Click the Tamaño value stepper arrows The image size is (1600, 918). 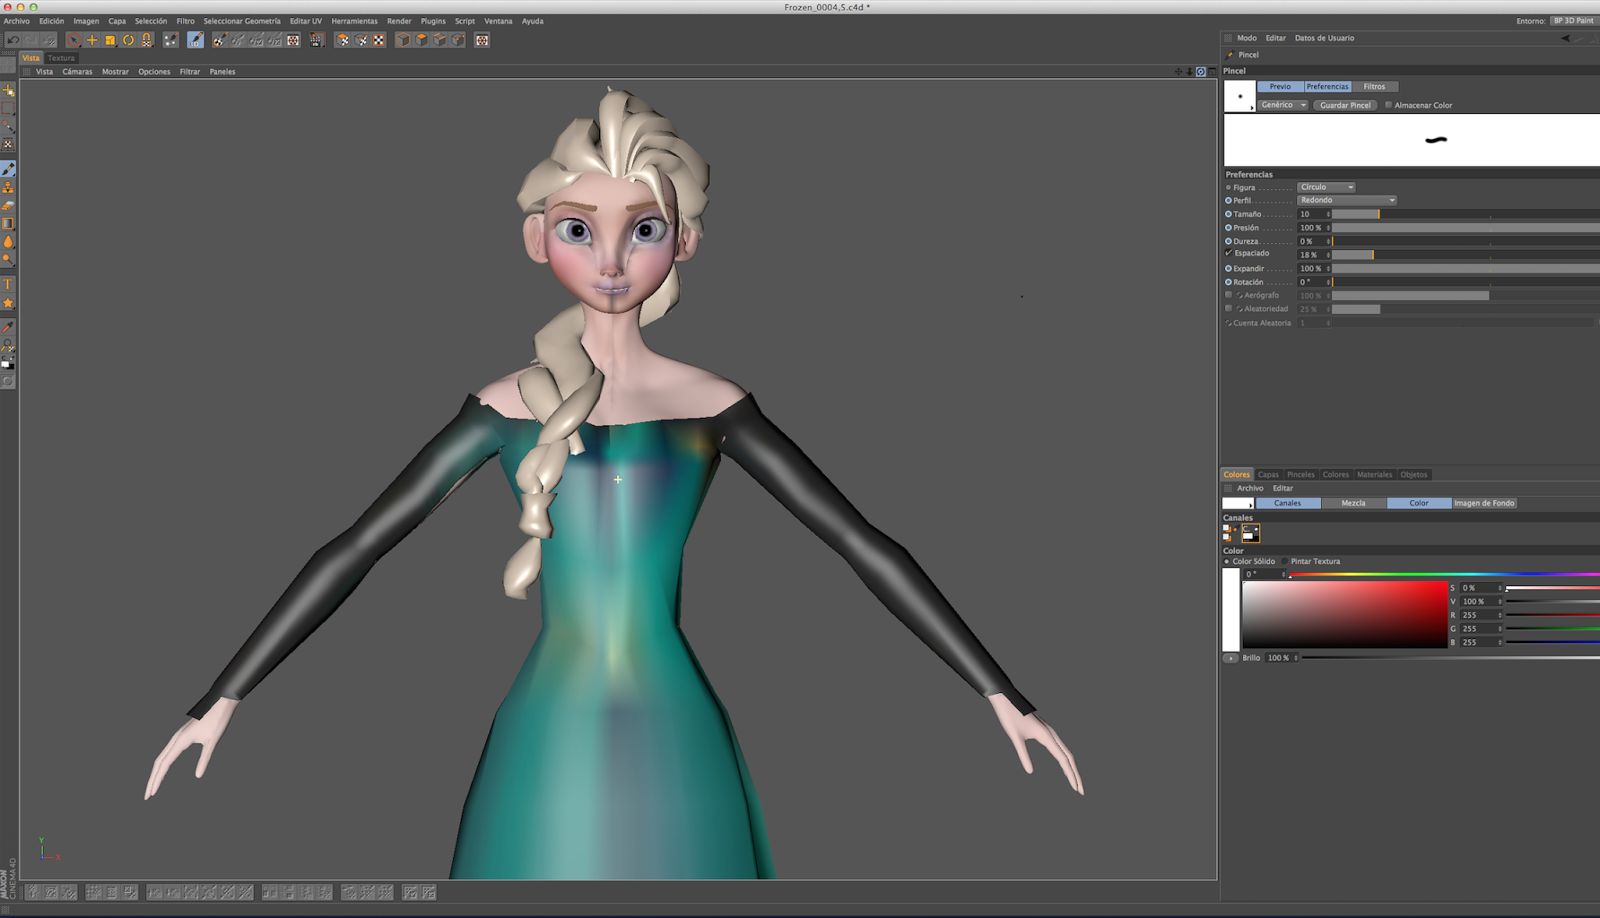click(1328, 214)
